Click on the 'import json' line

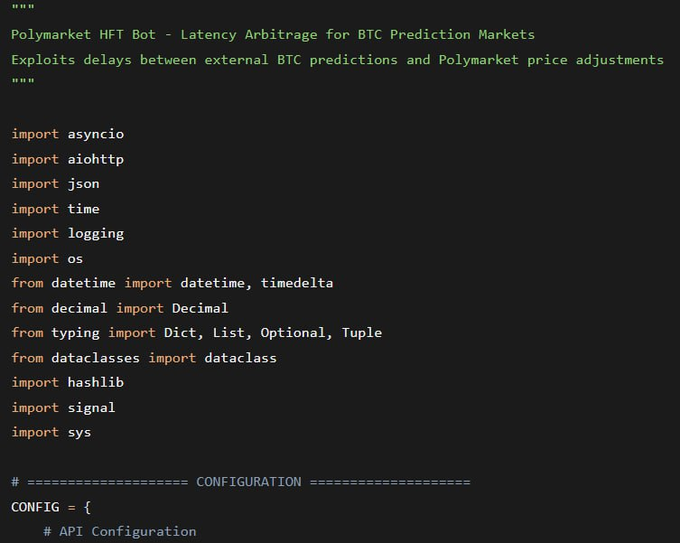pyautogui.click(x=55, y=184)
